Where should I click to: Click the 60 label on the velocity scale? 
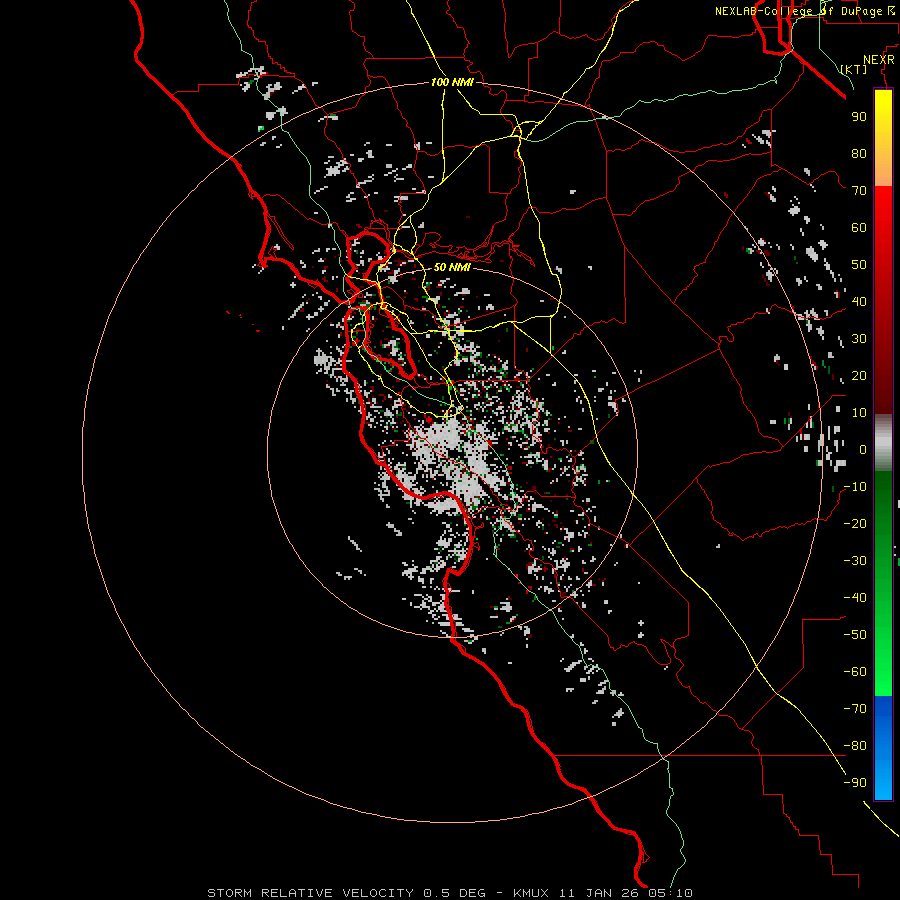coord(859,228)
